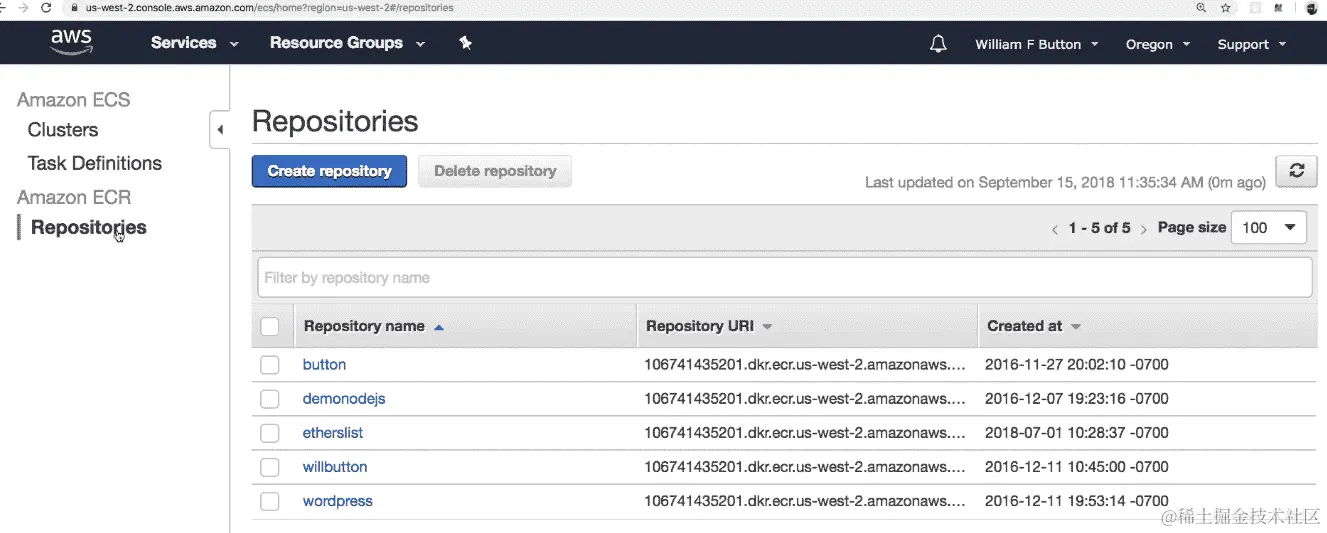
Task: Reload the page in the browser
Action: (x=46, y=7)
